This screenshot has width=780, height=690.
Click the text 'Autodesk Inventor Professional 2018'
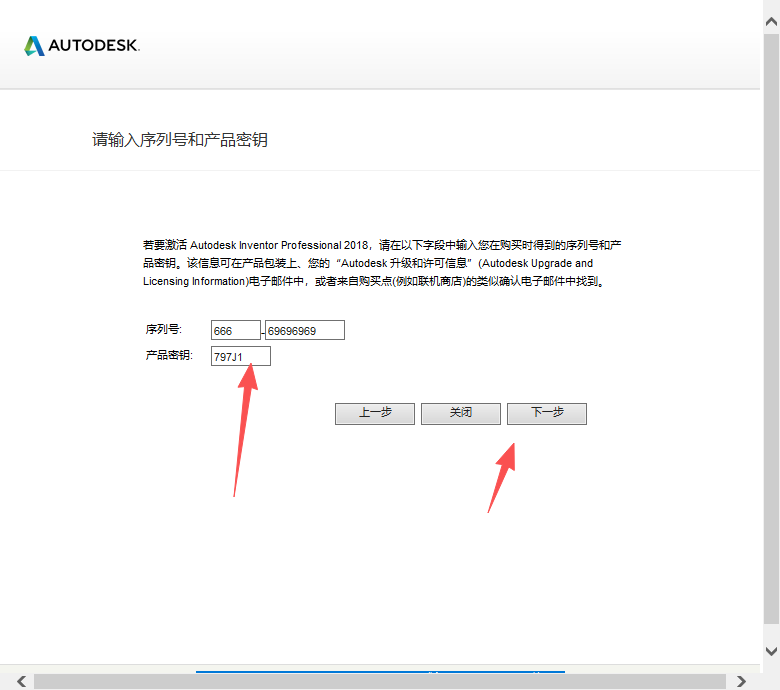click(x=279, y=245)
